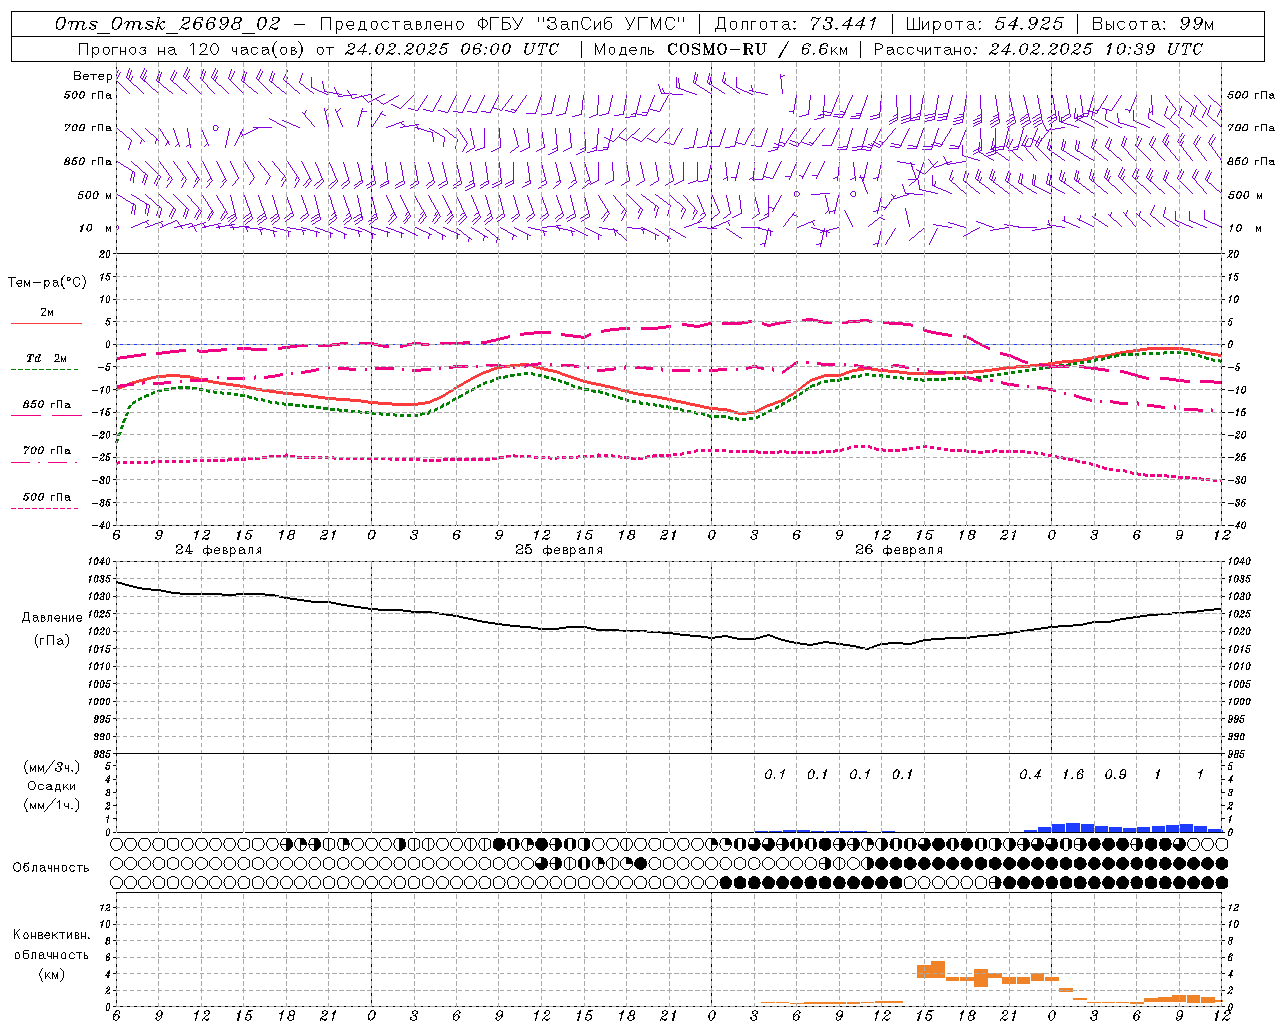The height and width of the screenshot is (1024, 1280).
Task: Click the "Тем-ра(°C)" temperature panel label
Action: 47,283
